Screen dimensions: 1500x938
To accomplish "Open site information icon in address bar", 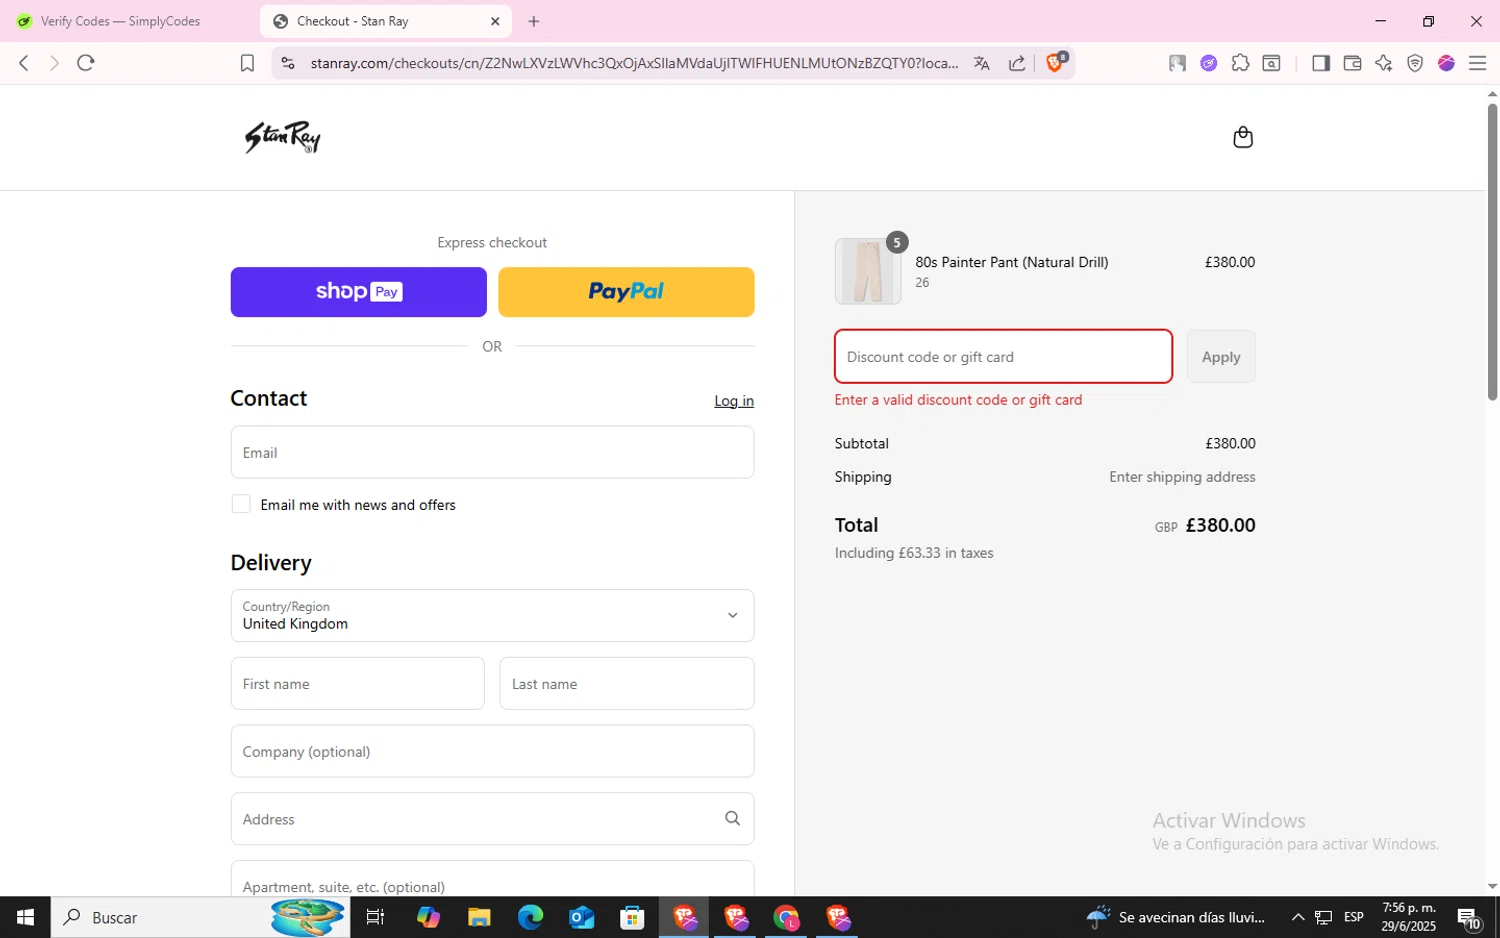I will 288,63.
